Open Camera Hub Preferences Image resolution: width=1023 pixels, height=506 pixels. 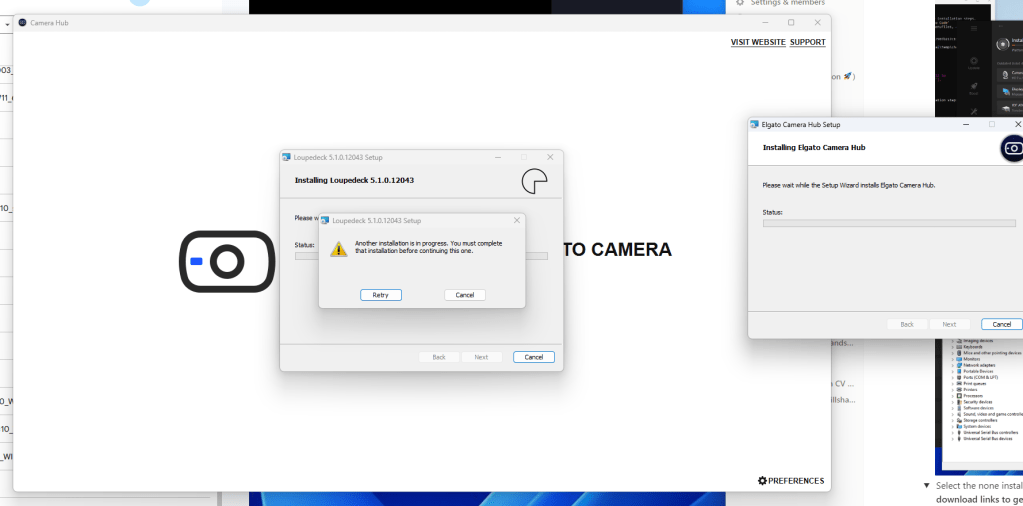pyautogui.click(x=791, y=481)
